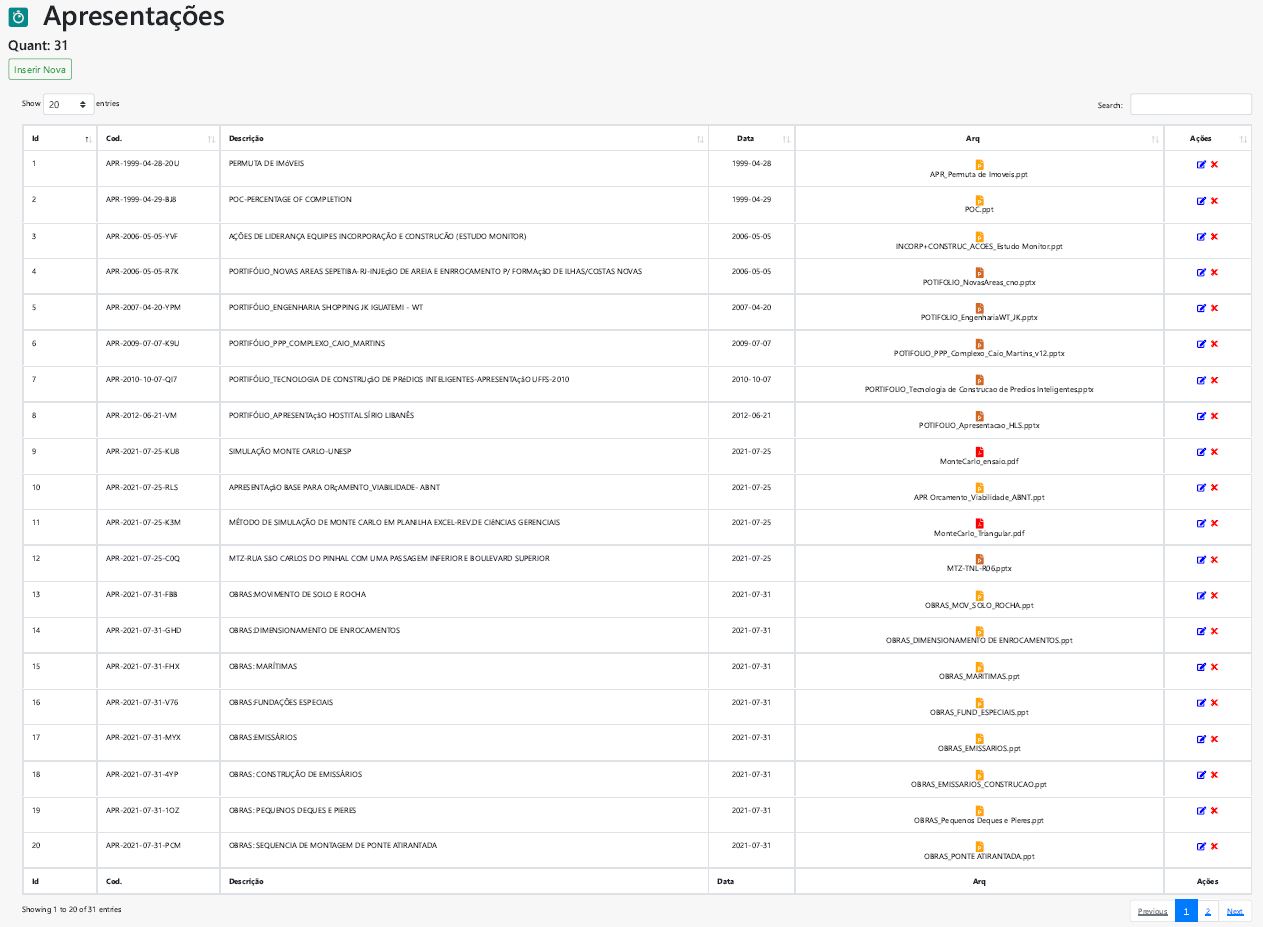The image size is (1263, 927).
Task: Open the MonteCarlo_Triangular.pdf file icon
Action: click(979, 523)
